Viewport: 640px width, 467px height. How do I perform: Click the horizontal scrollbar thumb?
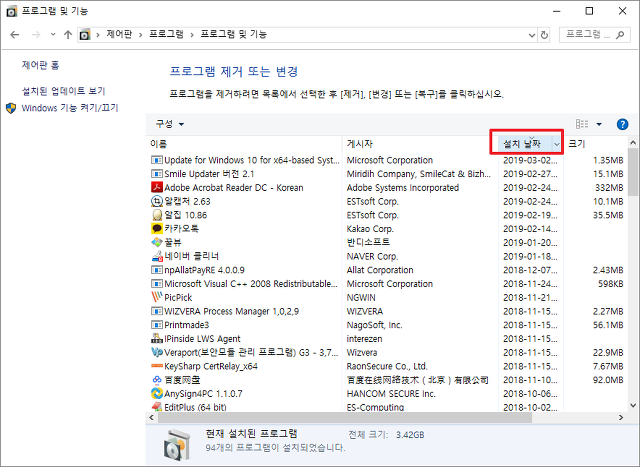point(345,418)
